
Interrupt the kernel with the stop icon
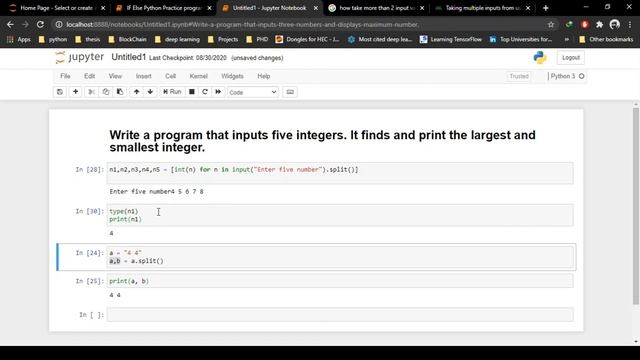(191, 92)
